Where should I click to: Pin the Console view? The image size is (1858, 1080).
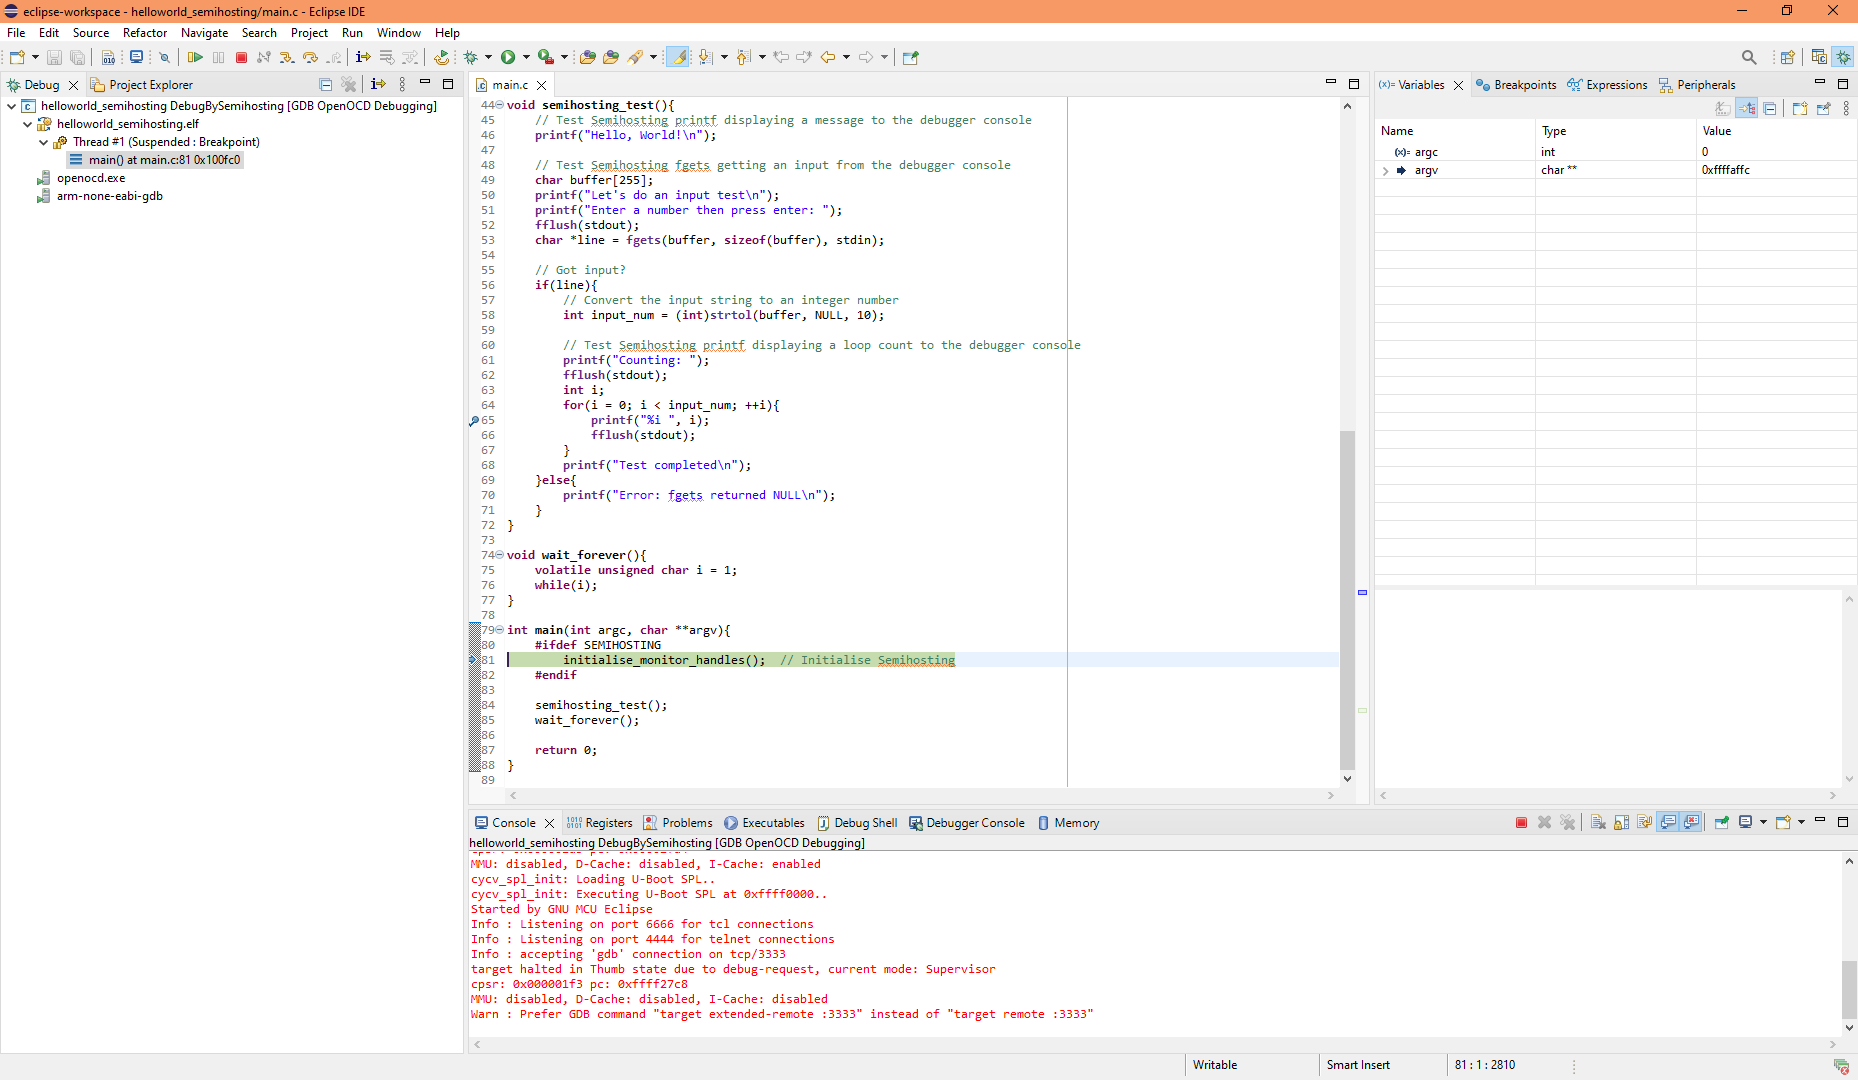[1721, 822]
